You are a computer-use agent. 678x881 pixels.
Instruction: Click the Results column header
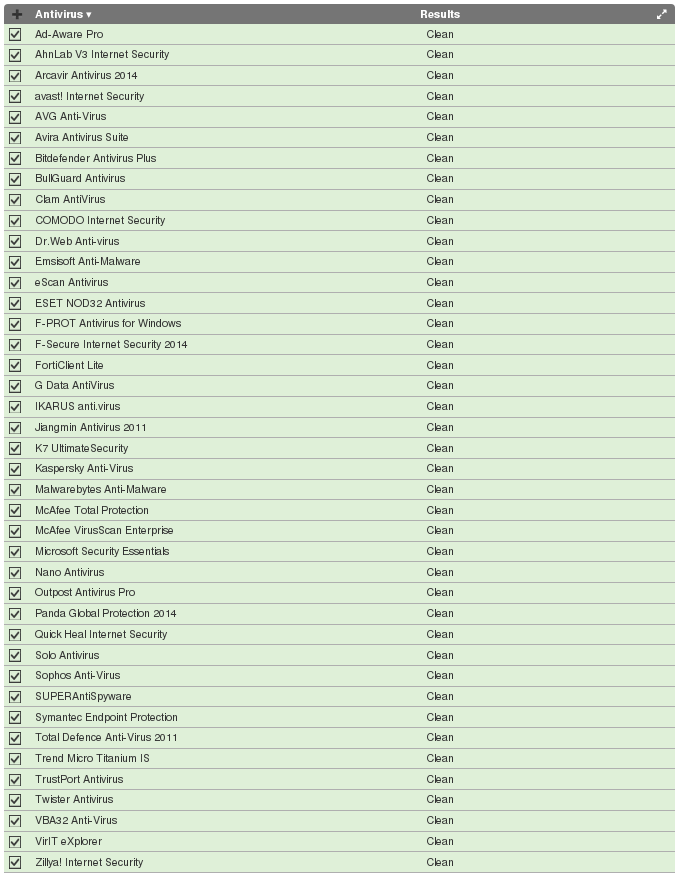point(440,14)
